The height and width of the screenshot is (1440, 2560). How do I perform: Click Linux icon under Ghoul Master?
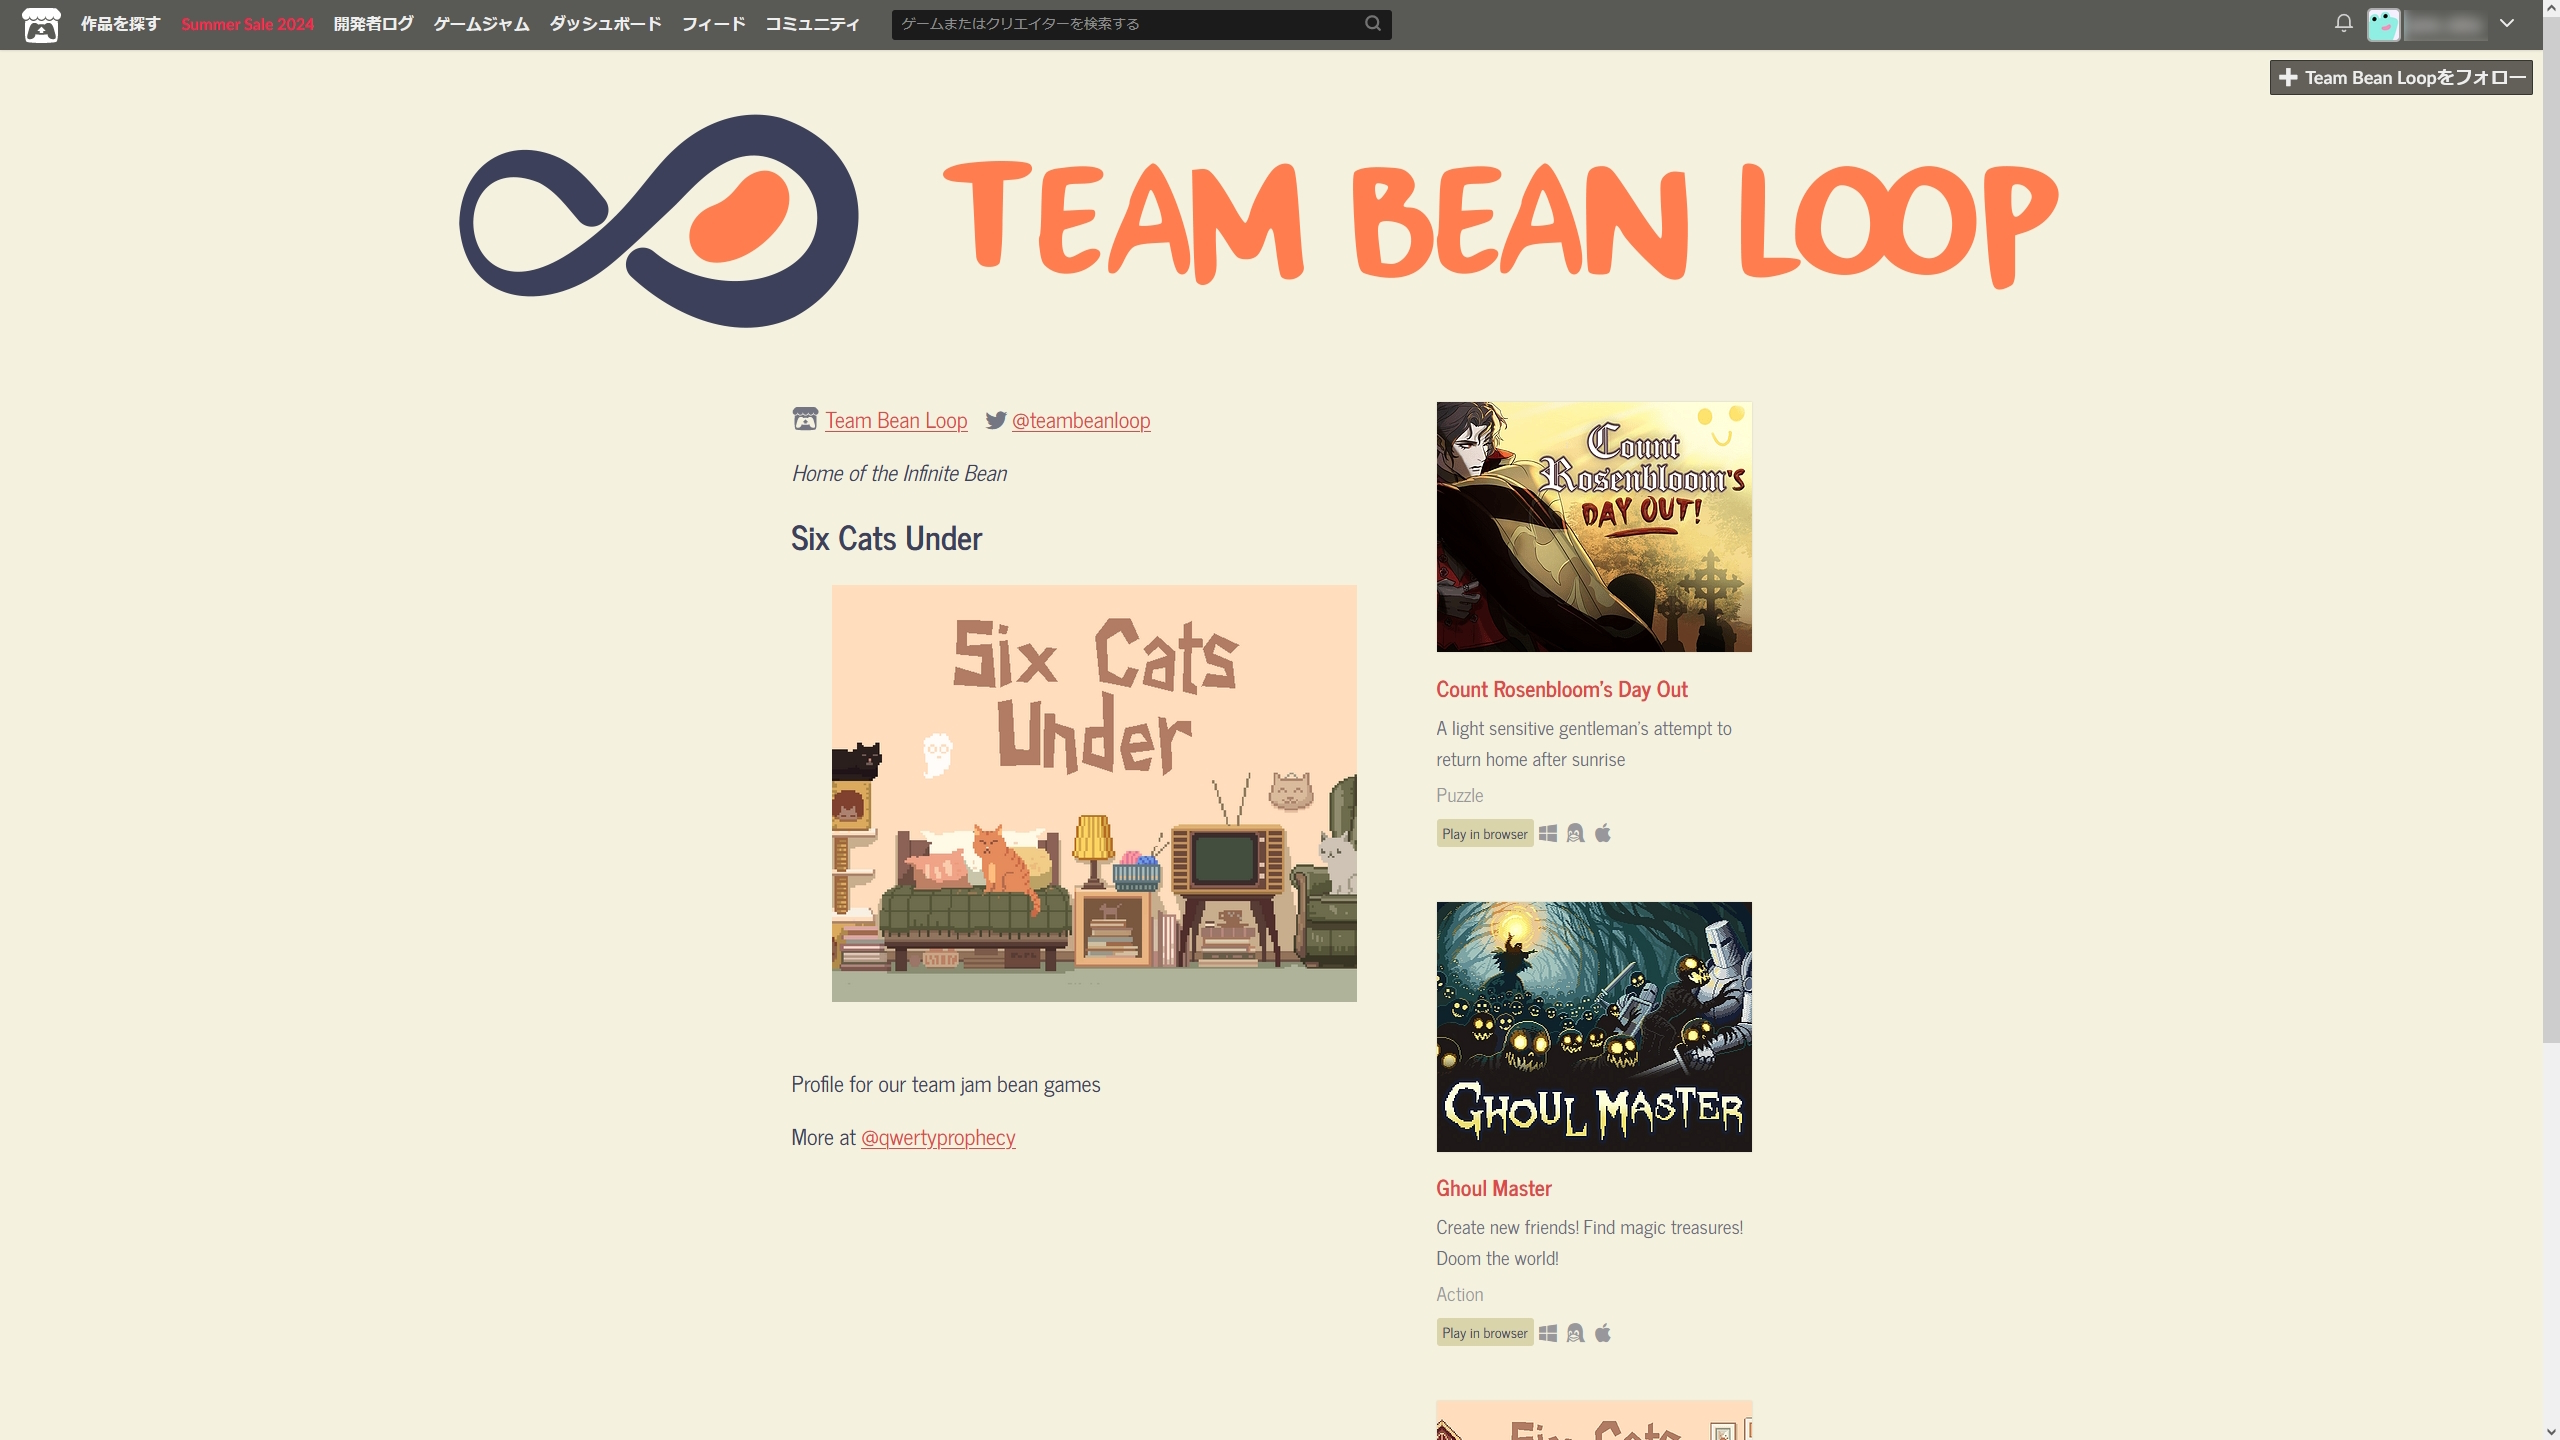click(x=1575, y=1332)
